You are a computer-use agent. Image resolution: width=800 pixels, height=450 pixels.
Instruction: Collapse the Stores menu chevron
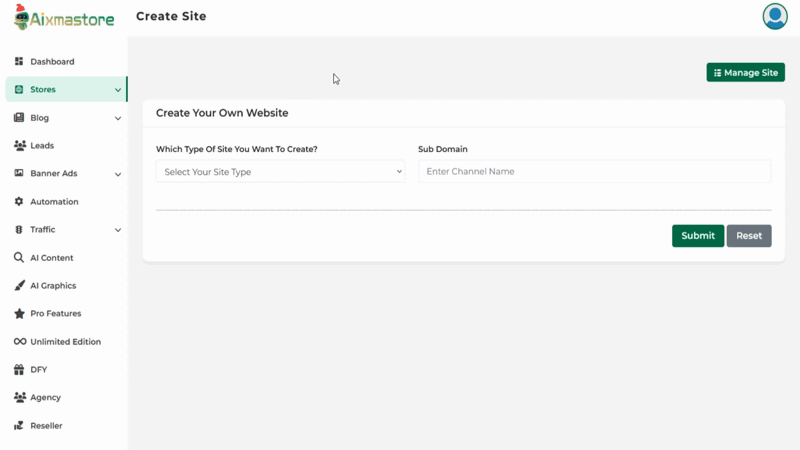[x=118, y=90]
